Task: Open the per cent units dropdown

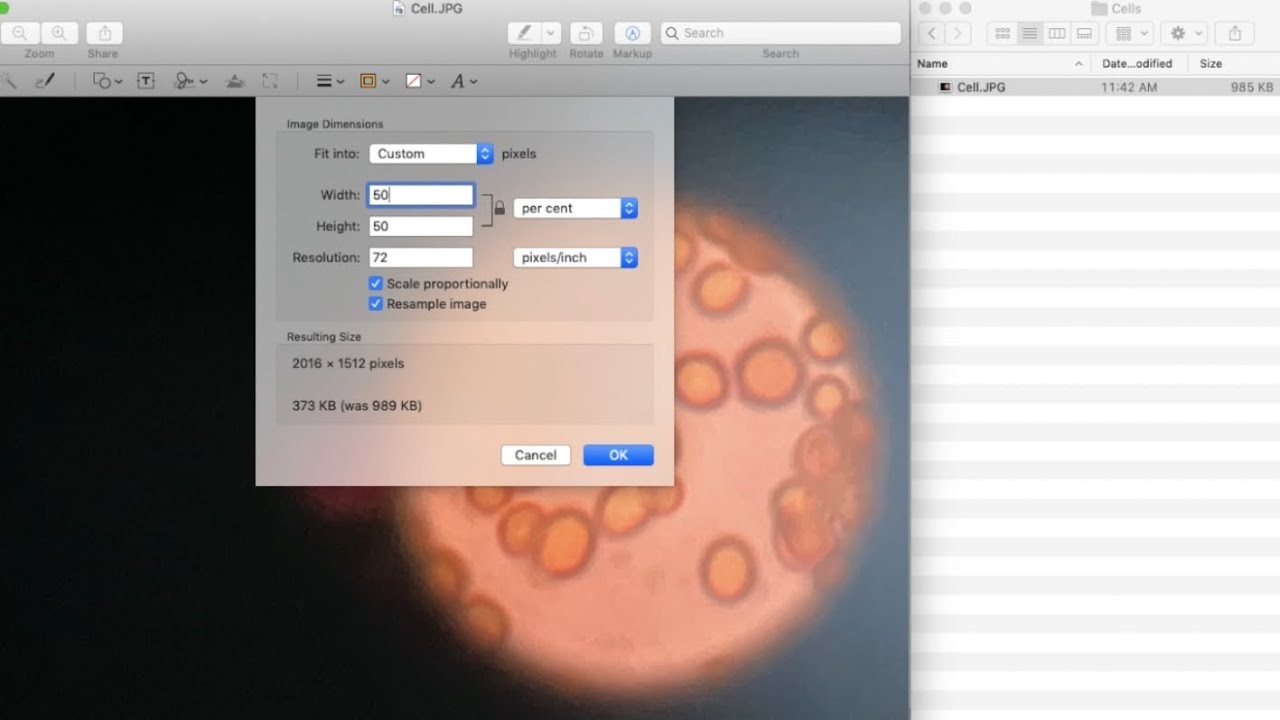Action: point(575,209)
